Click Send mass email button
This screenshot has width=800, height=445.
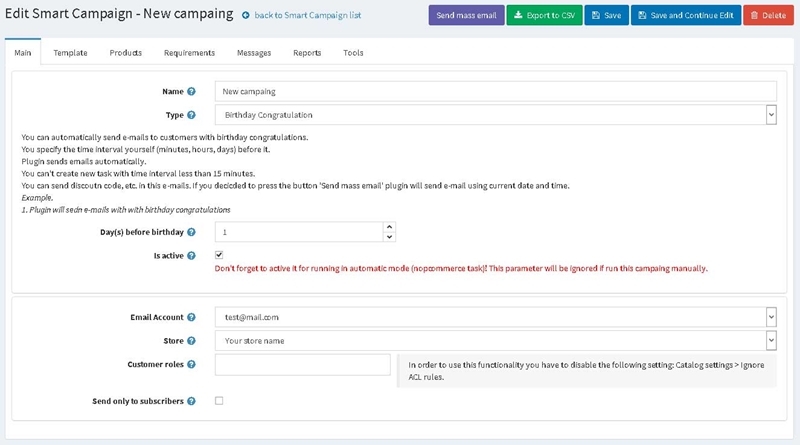click(x=466, y=15)
